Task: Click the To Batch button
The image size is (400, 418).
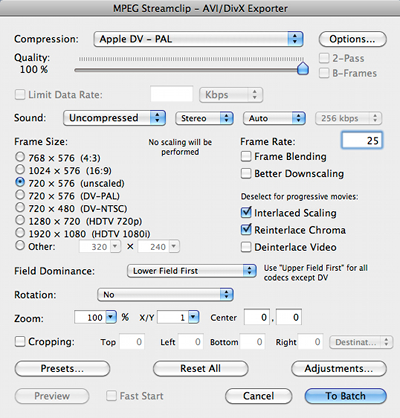Action: pyautogui.click(x=346, y=396)
